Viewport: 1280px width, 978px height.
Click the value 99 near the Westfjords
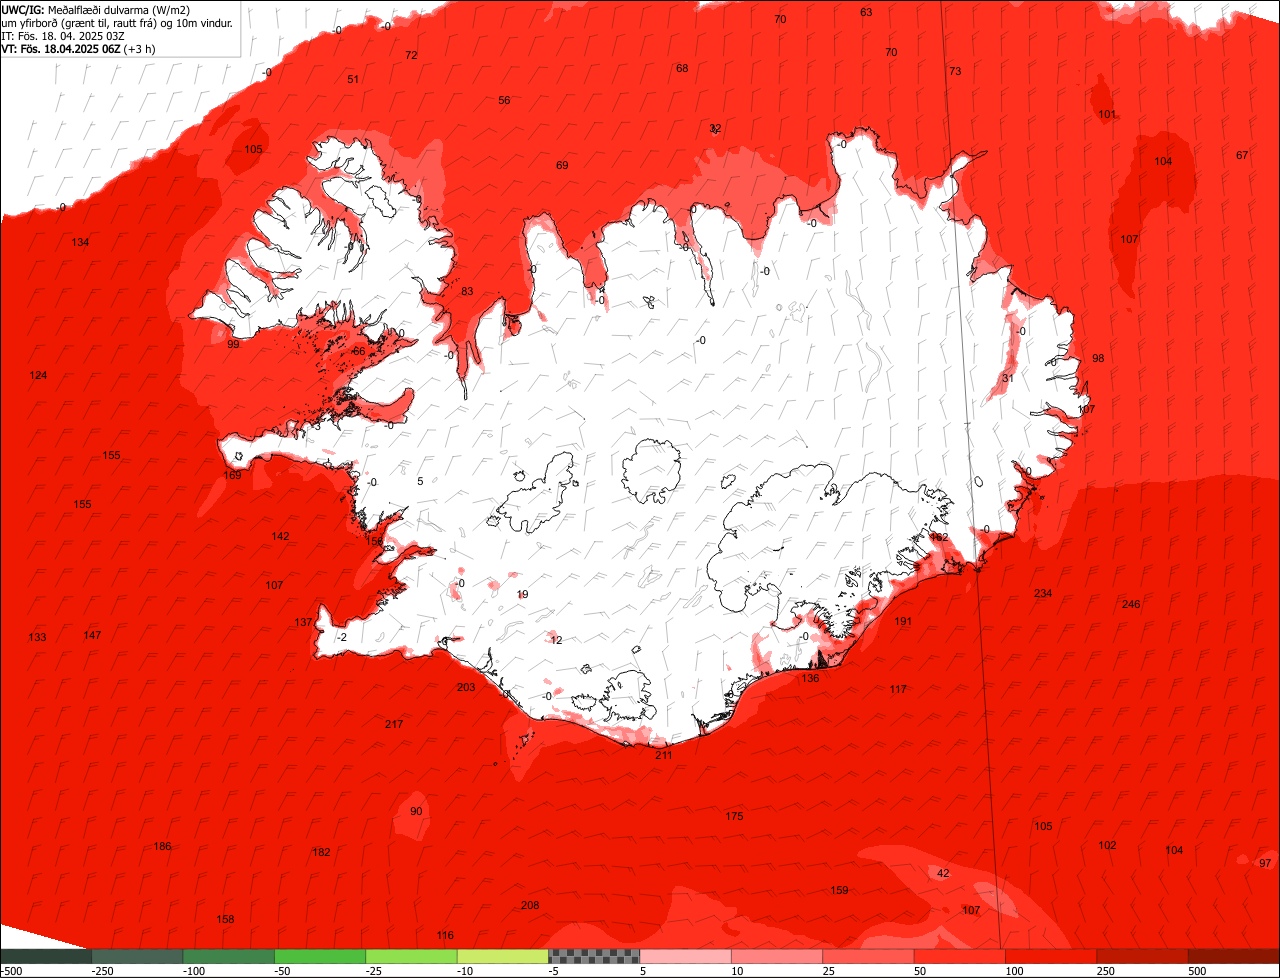pyautogui.click(x=233, y=344)
